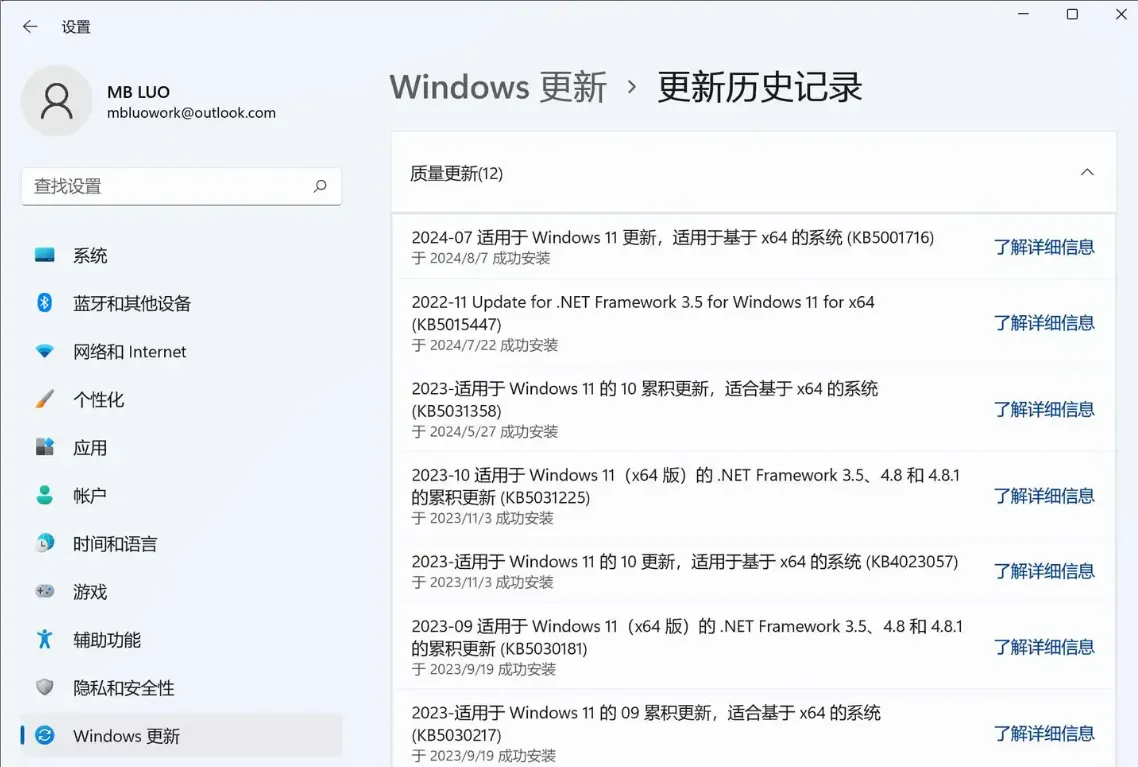
Task: Click inside the 查找设置 search box
Action: pyautogui.click(x=181, y=186)
